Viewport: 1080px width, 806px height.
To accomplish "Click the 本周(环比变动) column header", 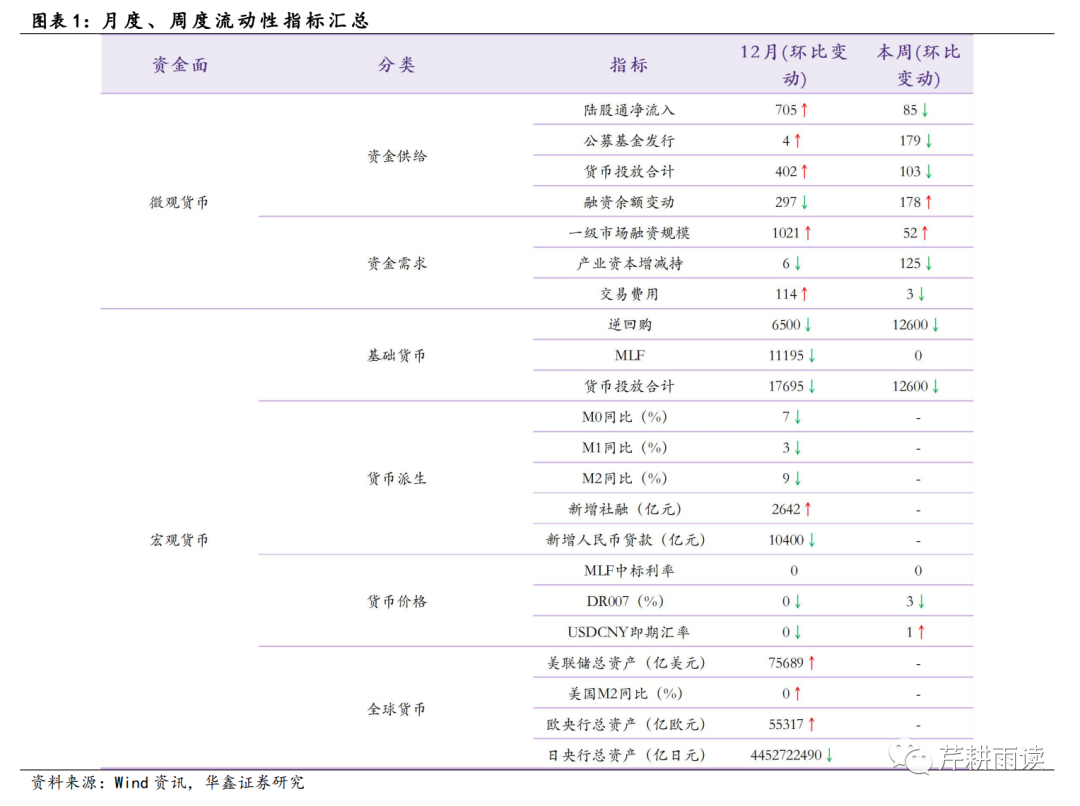I will [918, 65].
